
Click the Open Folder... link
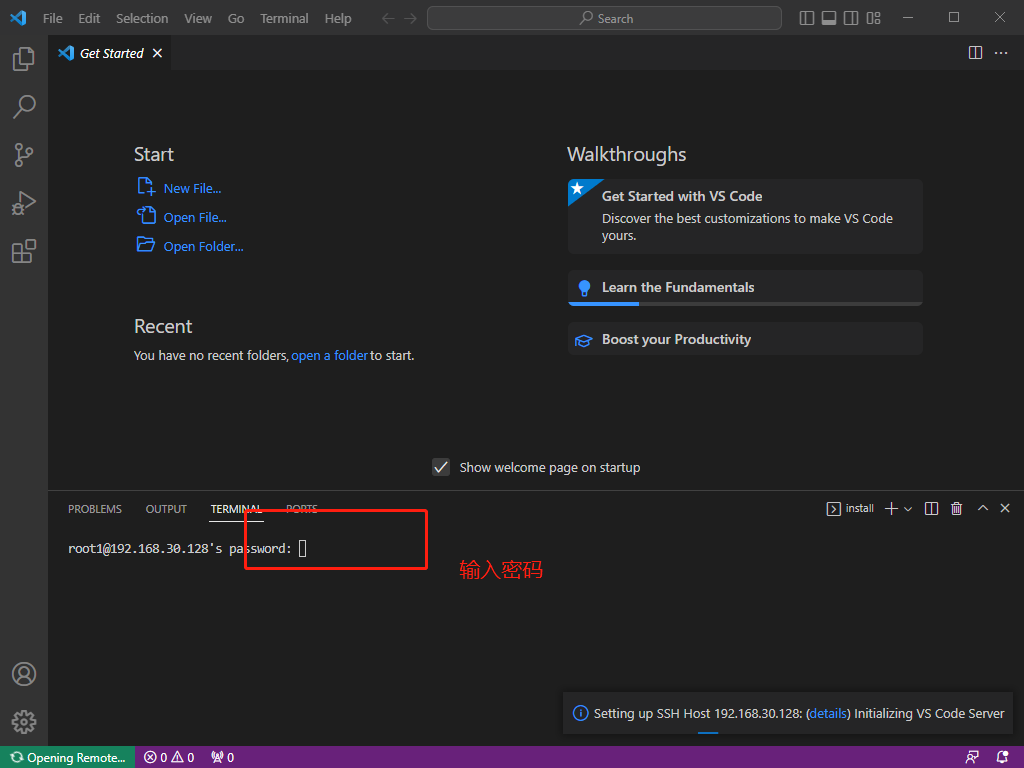pyautogui.click(x=203, y=246)
